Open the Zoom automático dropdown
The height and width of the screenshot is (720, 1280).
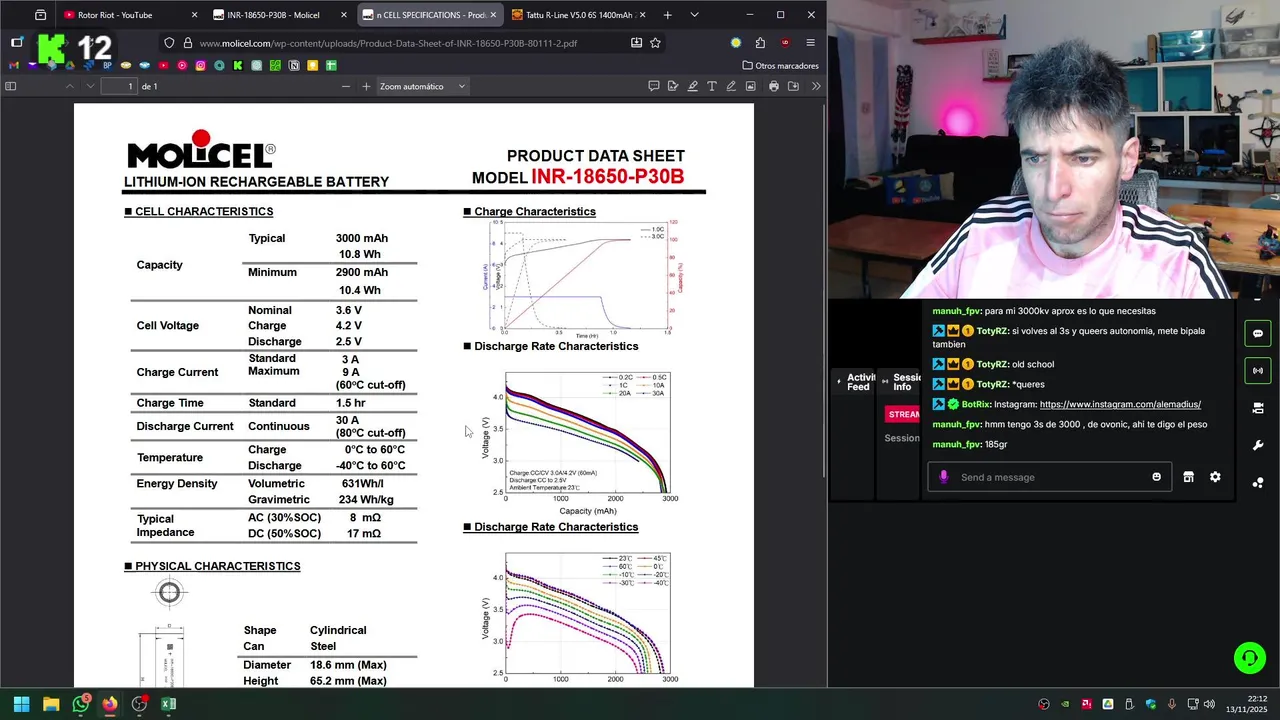pos(422,86)
